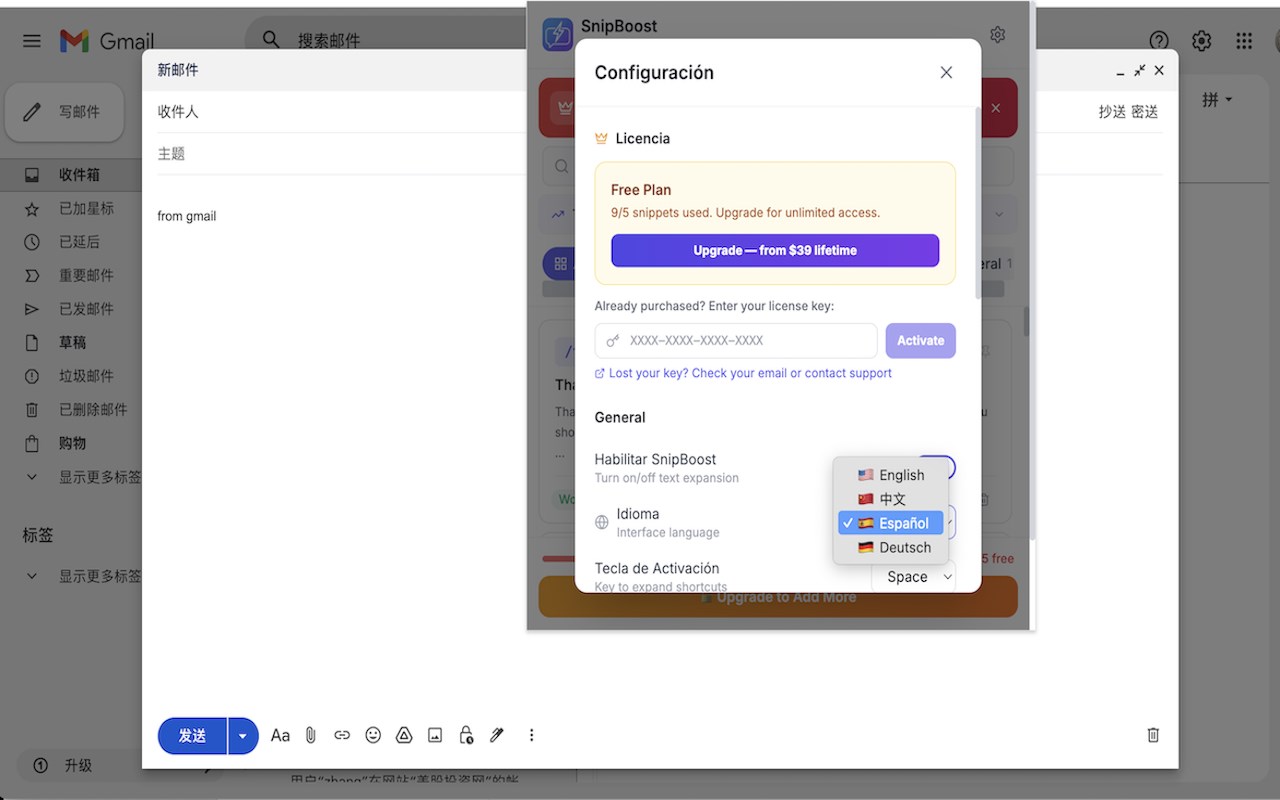The image size is (1280, 800).
Task: Open more options in compose toolbar
Action: (531, 735)
